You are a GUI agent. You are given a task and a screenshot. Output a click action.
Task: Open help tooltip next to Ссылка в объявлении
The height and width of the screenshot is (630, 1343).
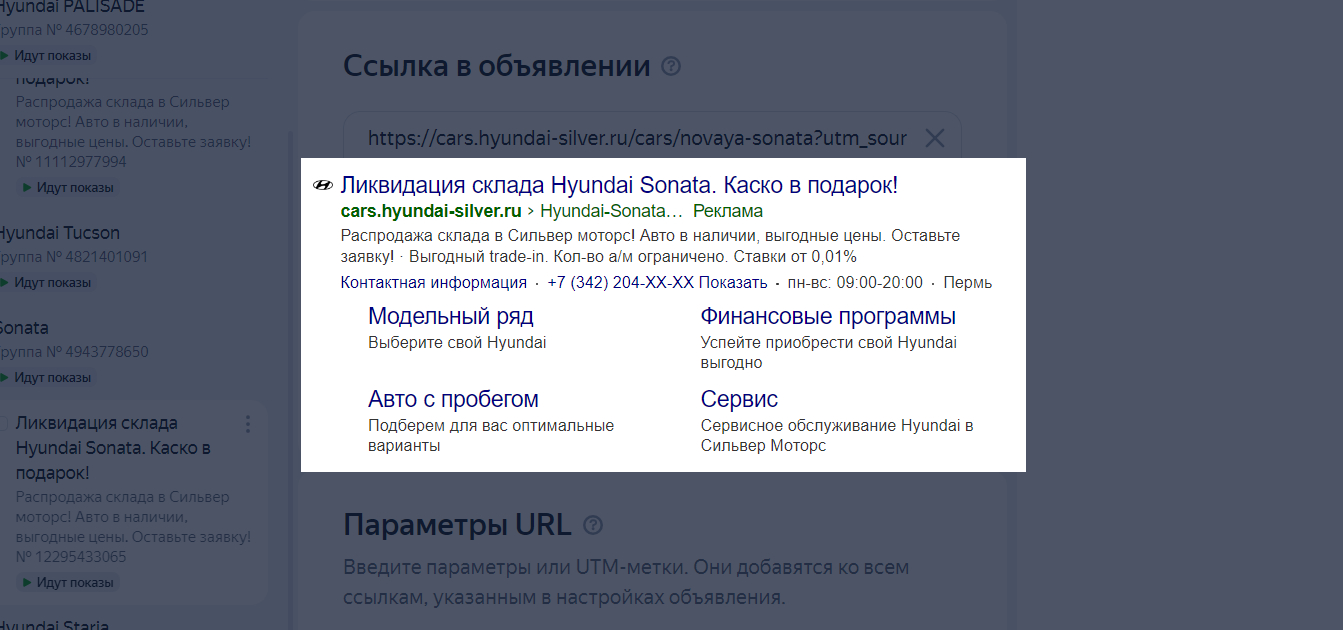671,67
